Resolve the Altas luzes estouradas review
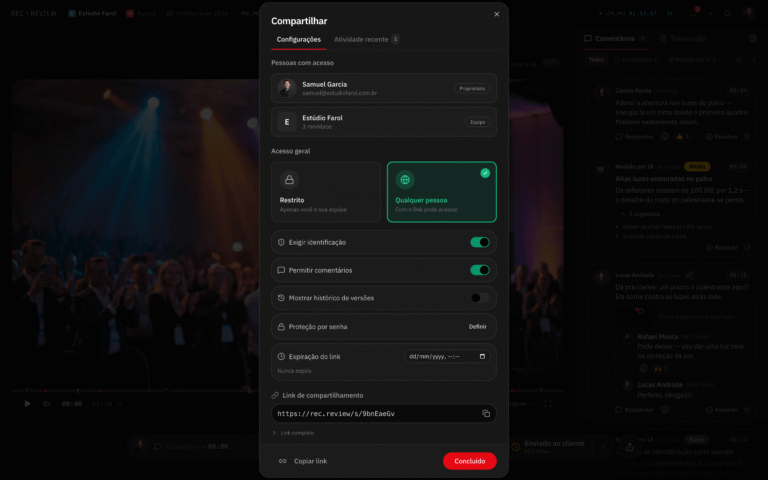 pyautogui.click(x=722, y=248)
